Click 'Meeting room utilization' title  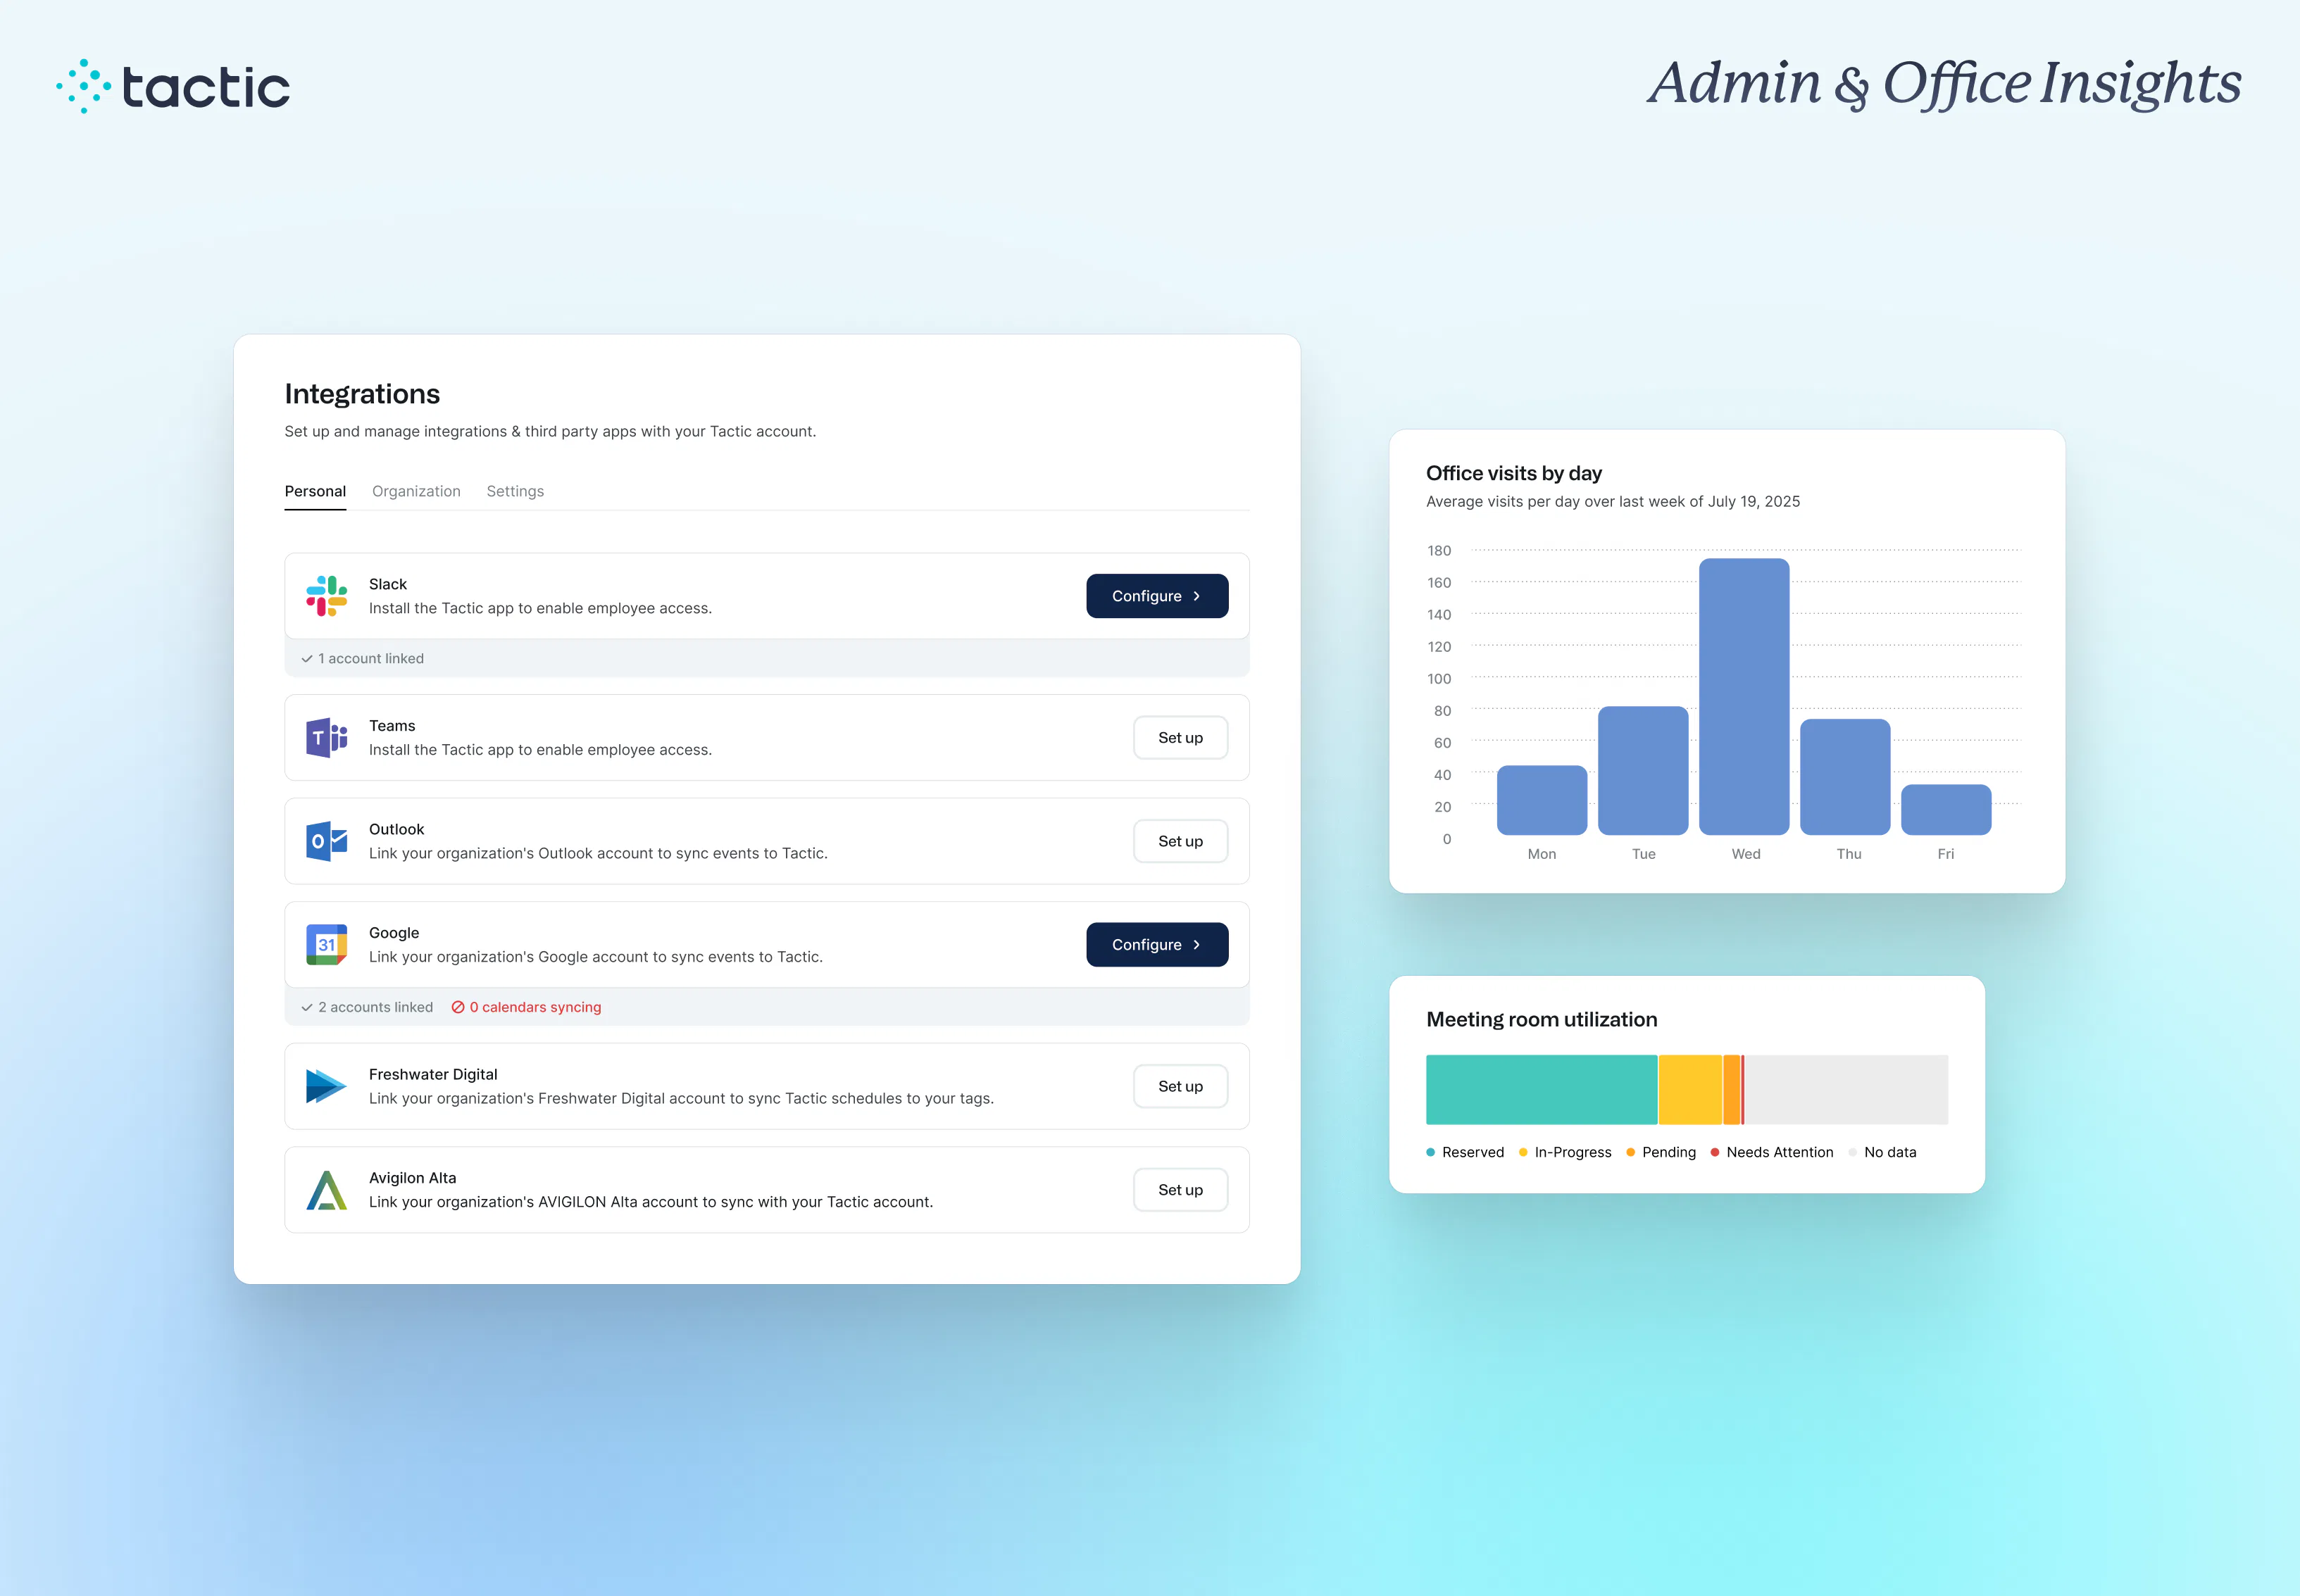[x=1542, y=1020]
